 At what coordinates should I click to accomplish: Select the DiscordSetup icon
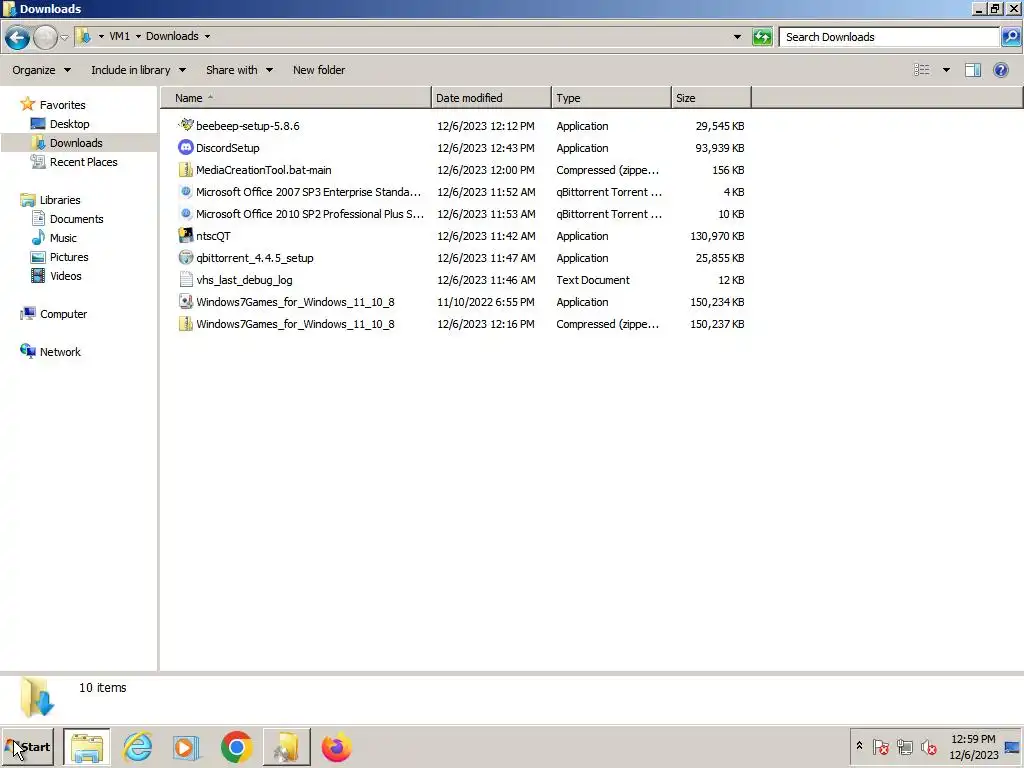[185, 148]
